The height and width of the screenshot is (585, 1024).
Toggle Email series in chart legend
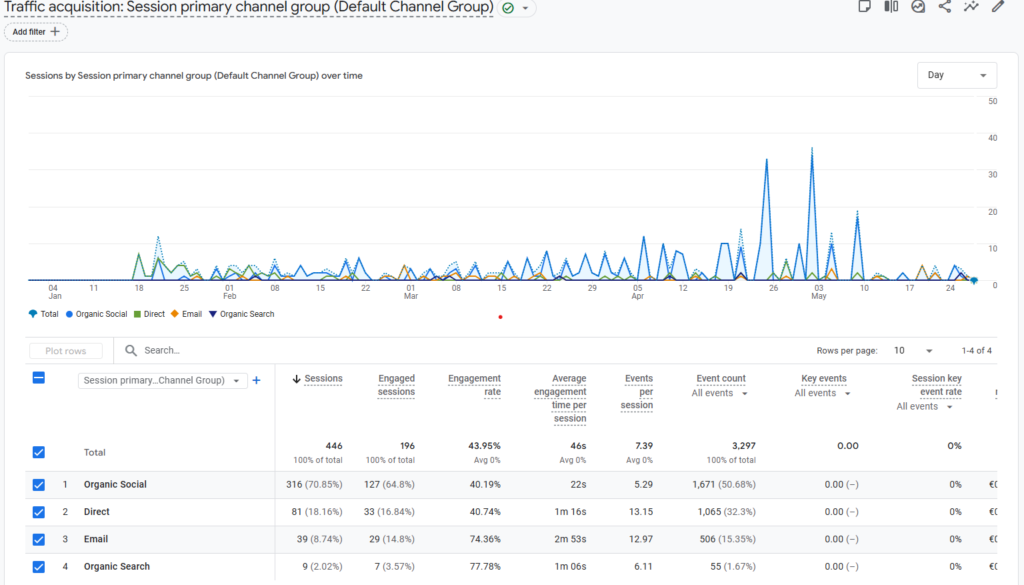point(187,314)
